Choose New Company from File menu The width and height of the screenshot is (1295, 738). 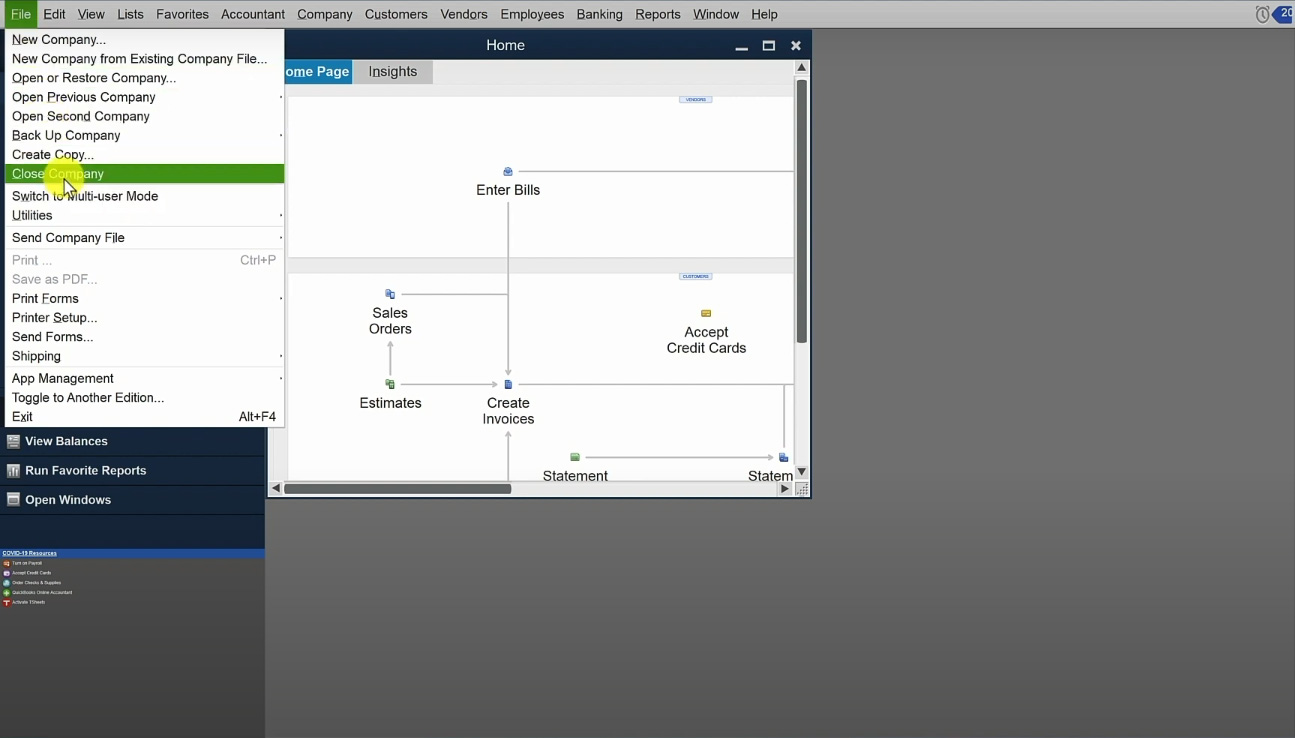click(145, 39)
